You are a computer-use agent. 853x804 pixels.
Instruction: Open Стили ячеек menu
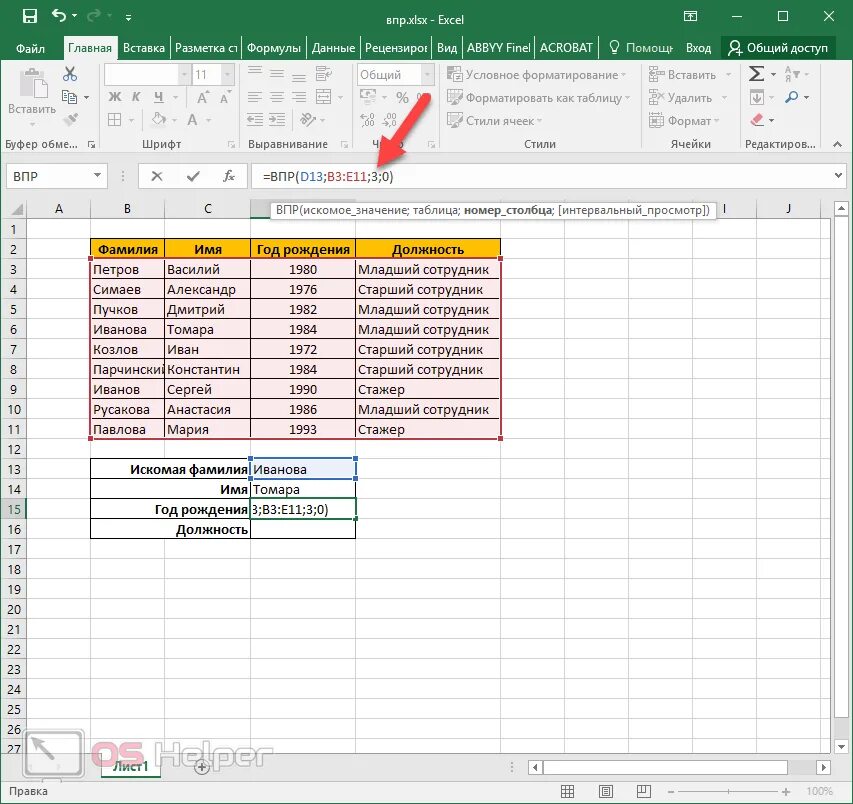(x=495, y=121)
